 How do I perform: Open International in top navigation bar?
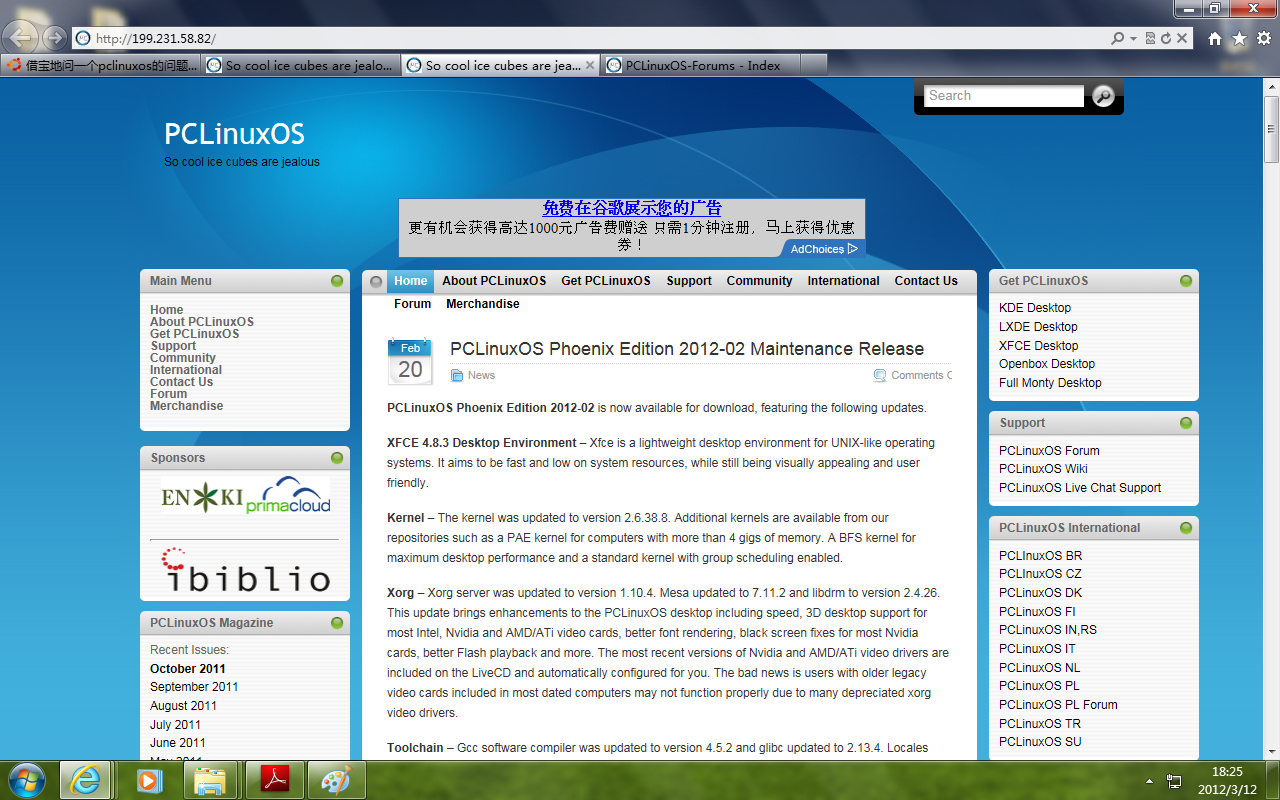click(x=843, y=281)
